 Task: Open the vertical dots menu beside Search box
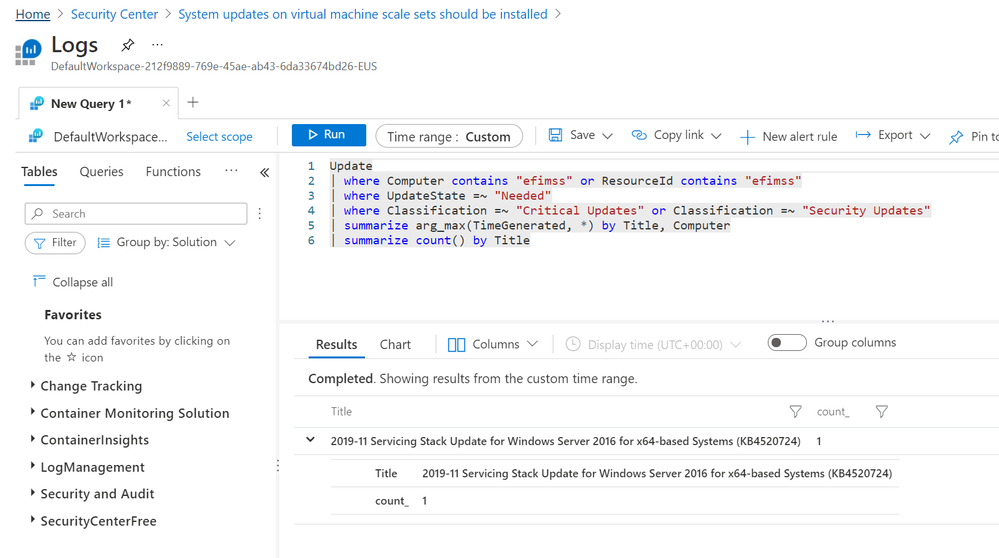point(259,213)
